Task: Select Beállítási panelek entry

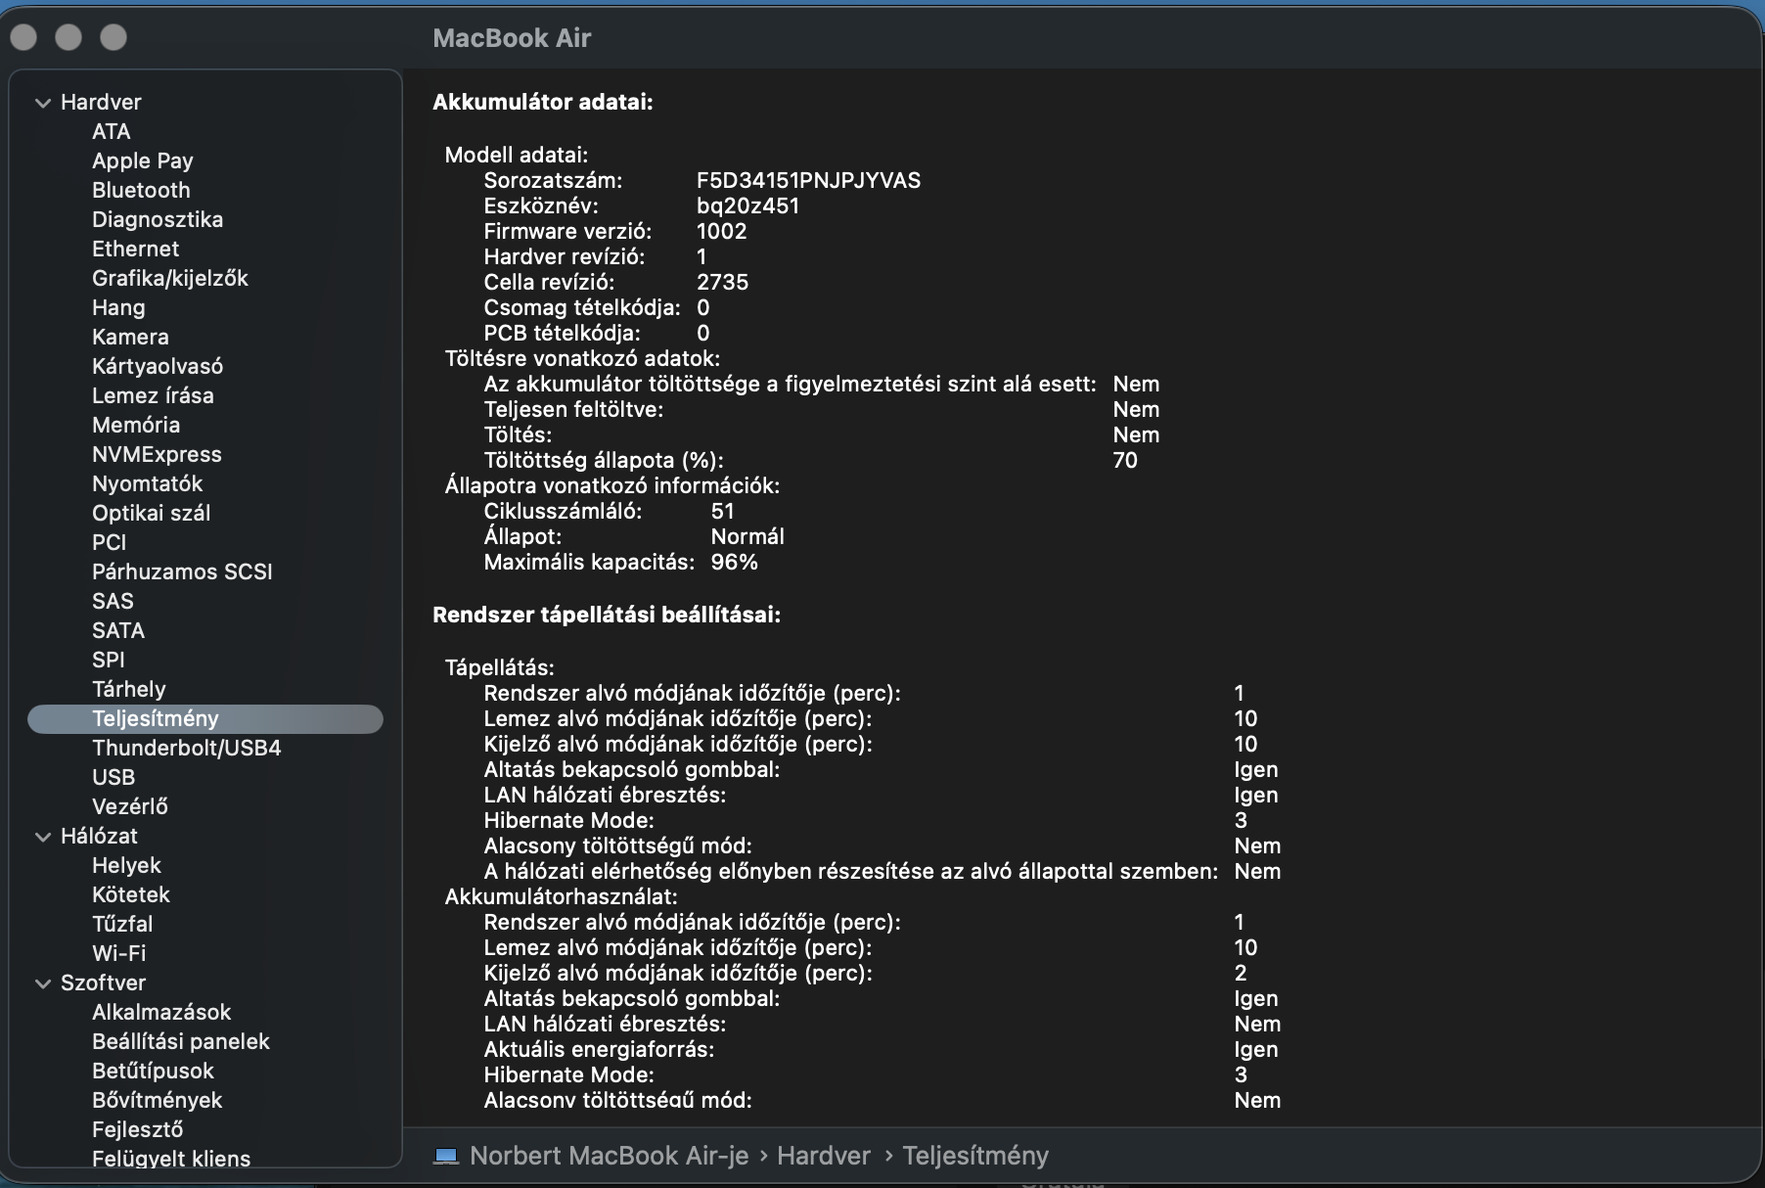Action: (181, 1041)
